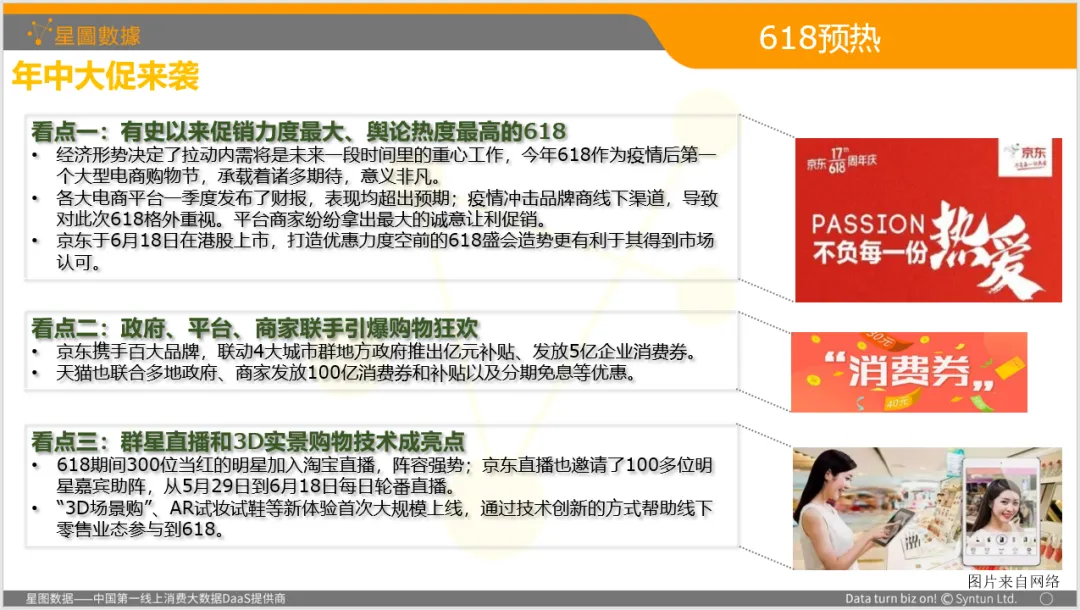Click the 图片来自网络 image credit caption
The height and width of the screenshot is (610, 1080).
(1013, 581)
